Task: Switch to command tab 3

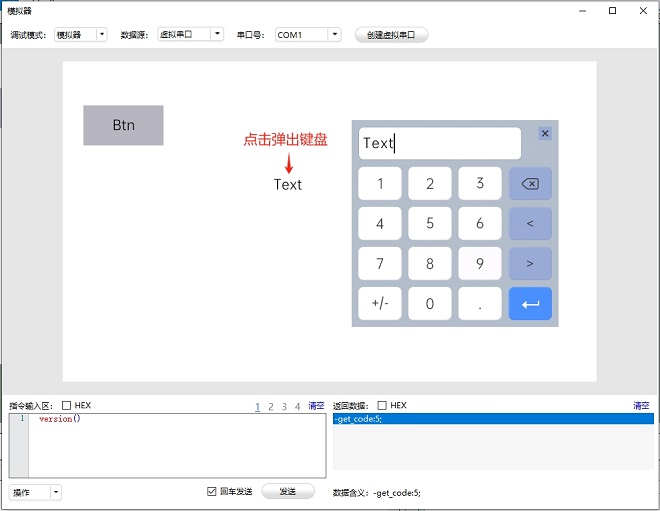Action: click(284, 407)
